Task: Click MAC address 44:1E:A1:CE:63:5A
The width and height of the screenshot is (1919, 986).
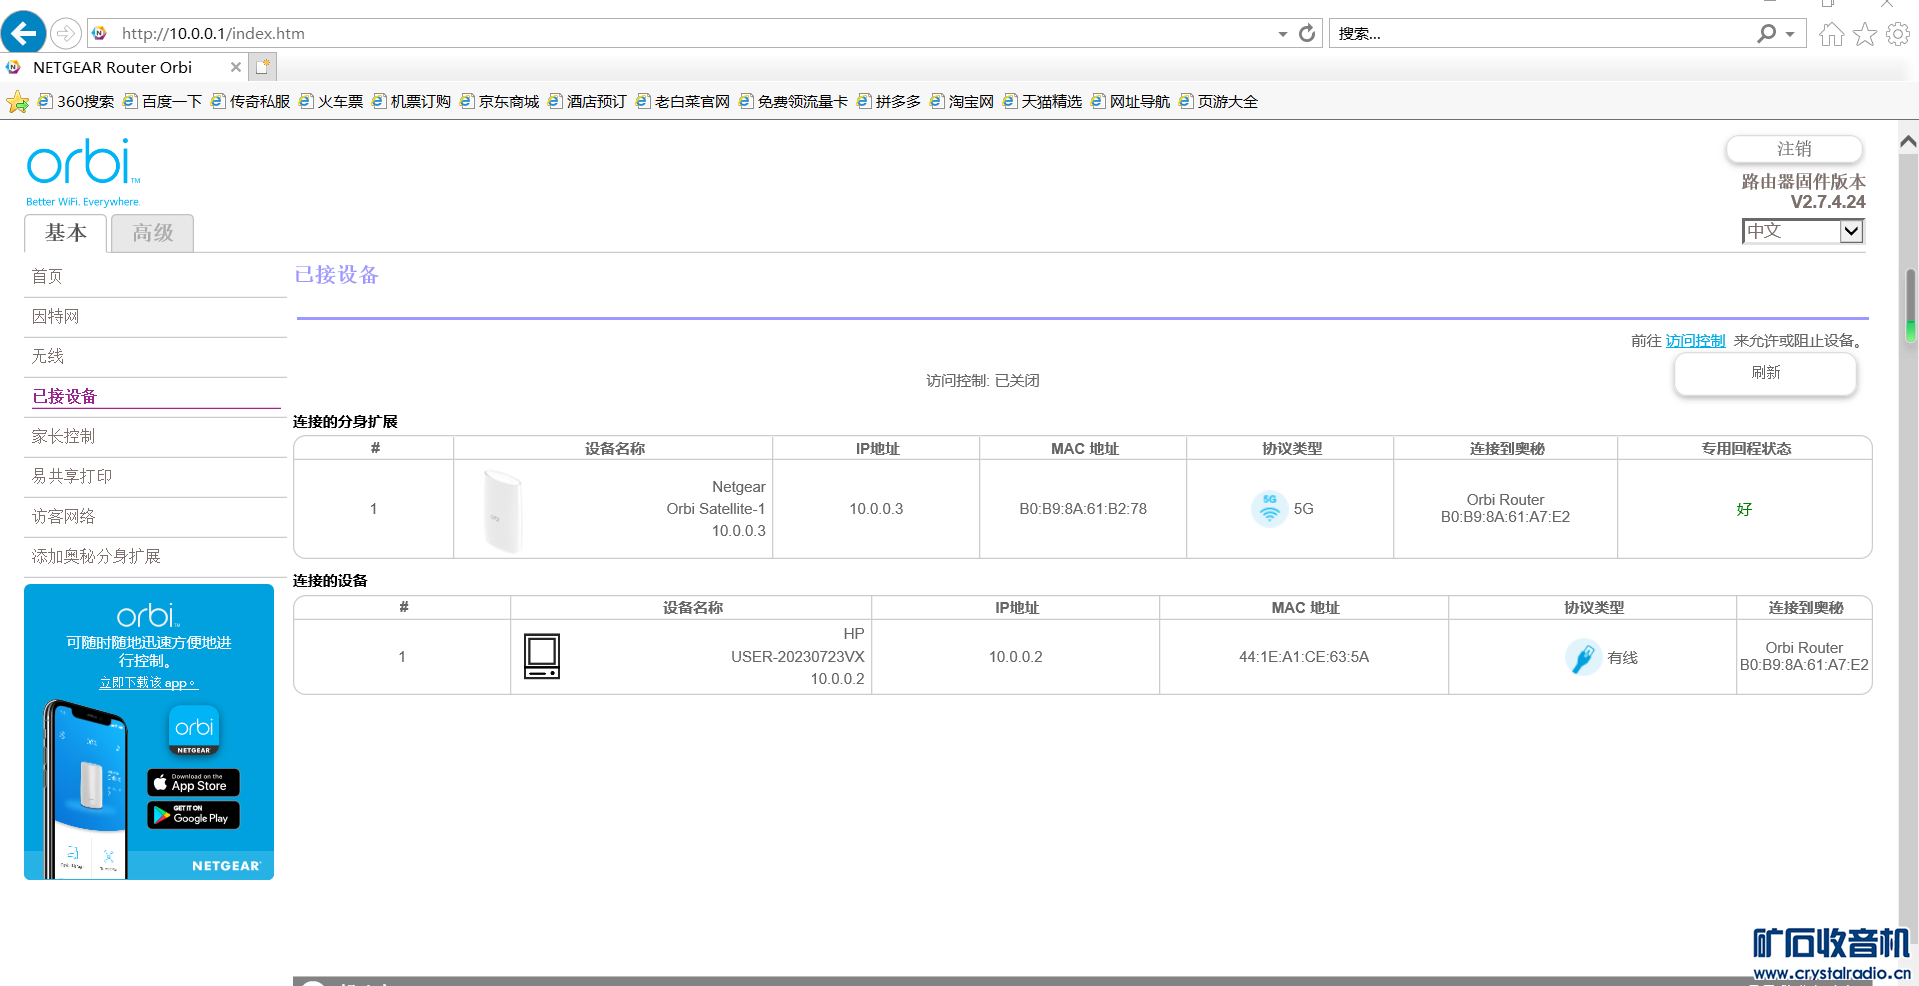Action: 1304,657
